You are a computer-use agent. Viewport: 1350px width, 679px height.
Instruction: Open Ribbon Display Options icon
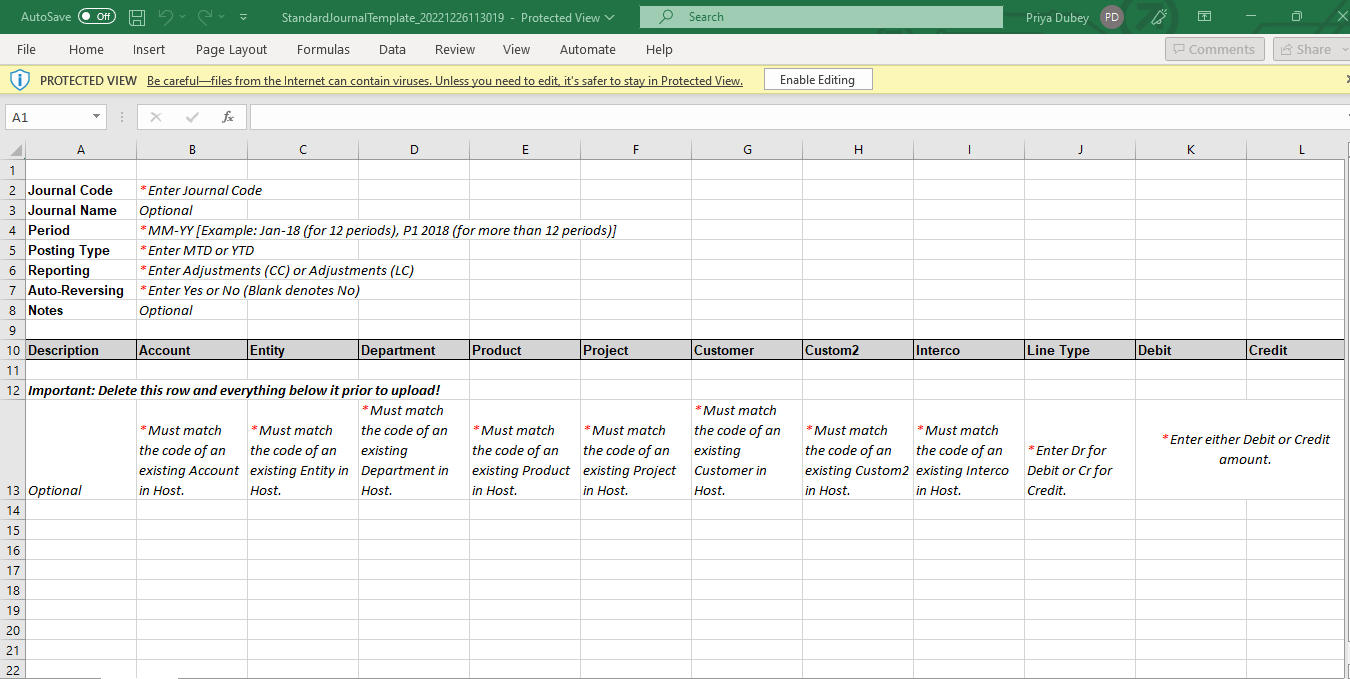click(x=1205, y=17)
